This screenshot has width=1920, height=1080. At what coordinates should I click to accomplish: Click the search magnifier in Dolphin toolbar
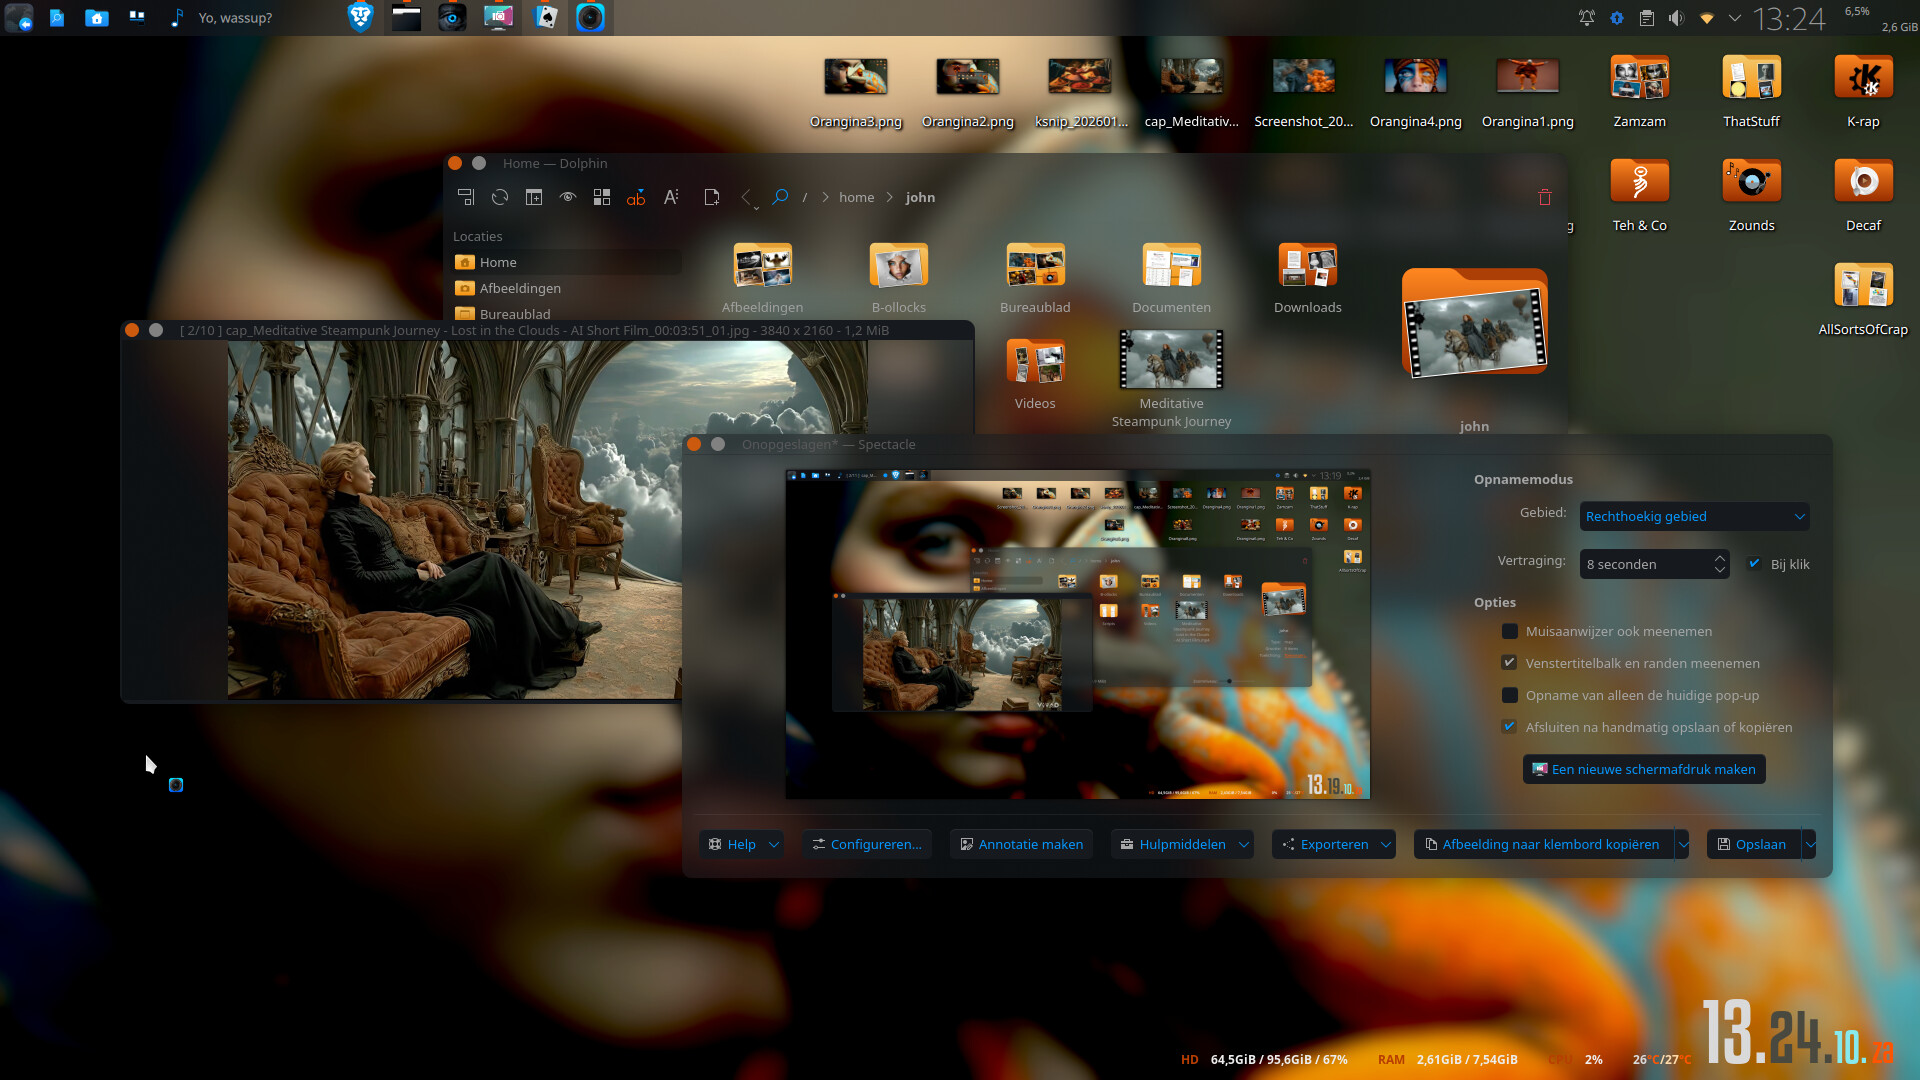point(780,197)
